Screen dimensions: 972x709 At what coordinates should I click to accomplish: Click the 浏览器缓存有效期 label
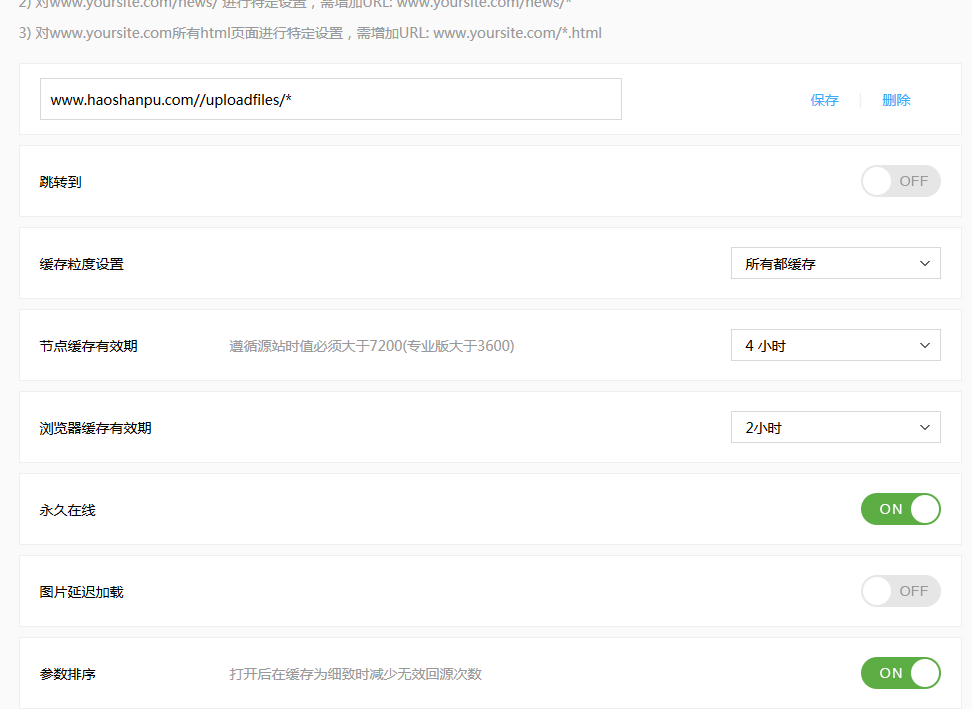(96, 428)
